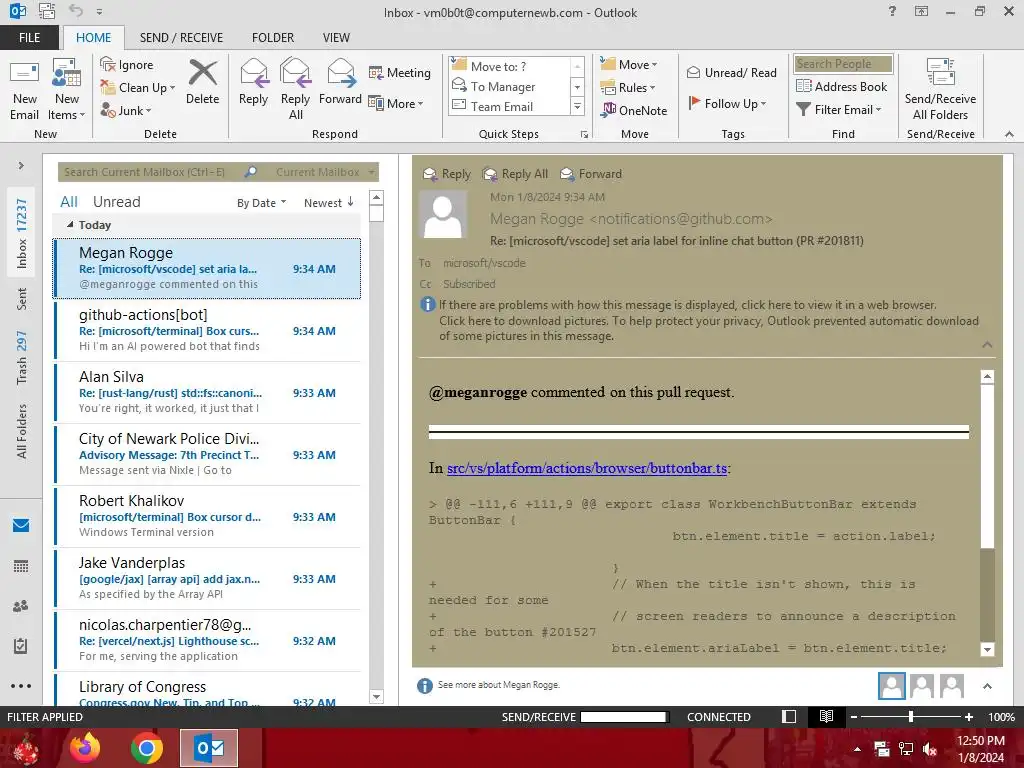Screen dimensions: 1024x768
Task: Open the Alan Silva email
Action: point(207,392)
